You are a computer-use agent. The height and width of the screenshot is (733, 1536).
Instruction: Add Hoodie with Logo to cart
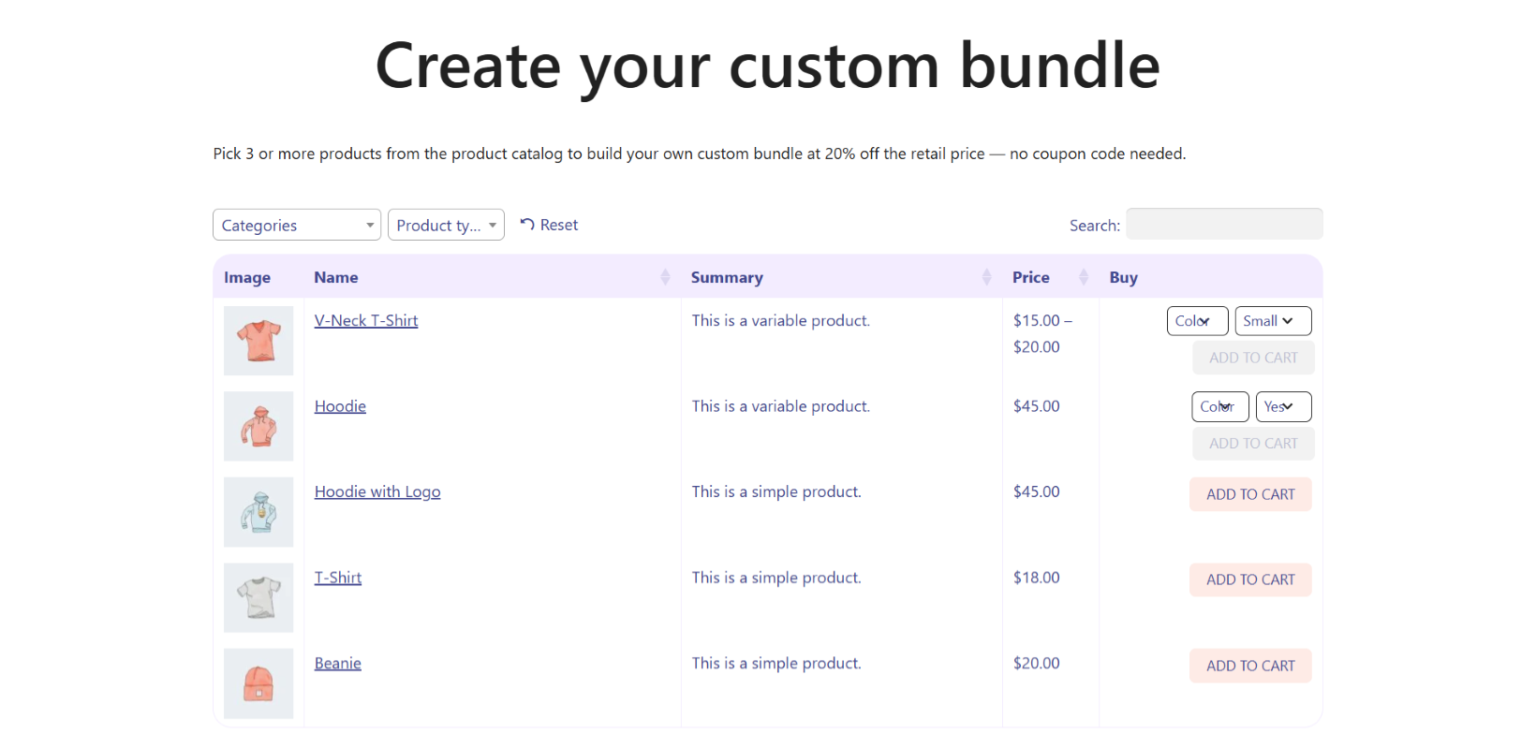click(x=1250, y=493)
